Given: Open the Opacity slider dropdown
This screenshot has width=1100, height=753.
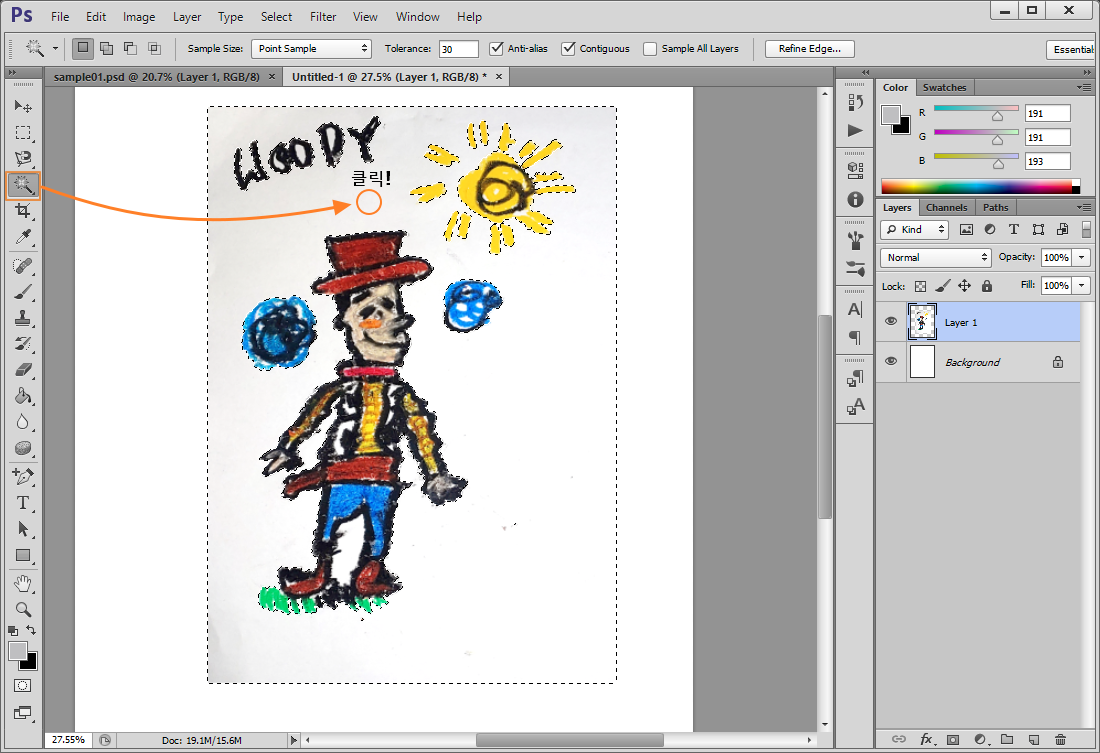Looking at the screenshot, I should tap(1082, 258).
